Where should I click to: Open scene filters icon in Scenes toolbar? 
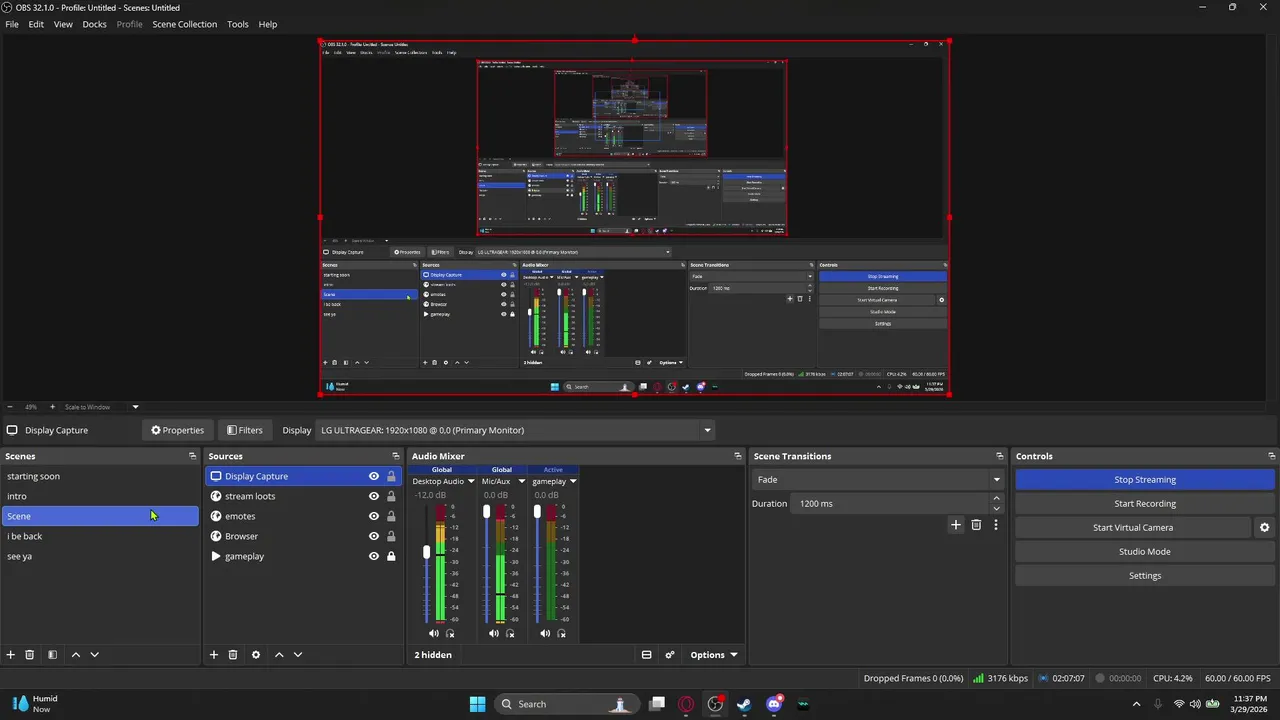(x=52, y=655)
